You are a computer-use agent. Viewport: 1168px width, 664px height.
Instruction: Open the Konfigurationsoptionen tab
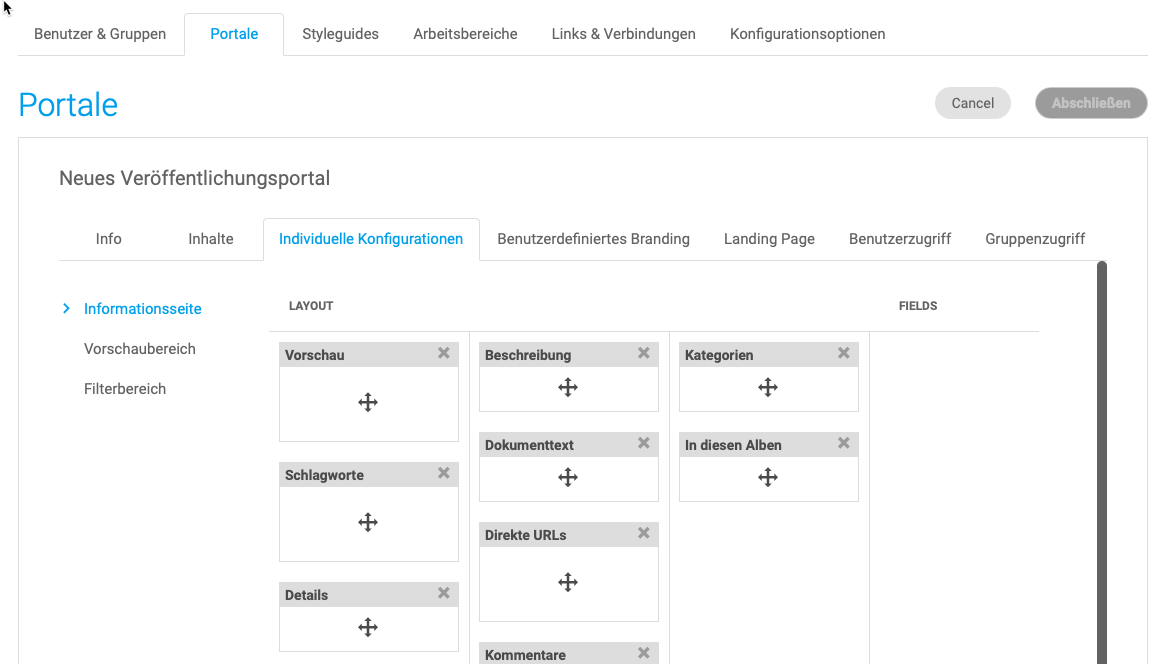point(807,34)
